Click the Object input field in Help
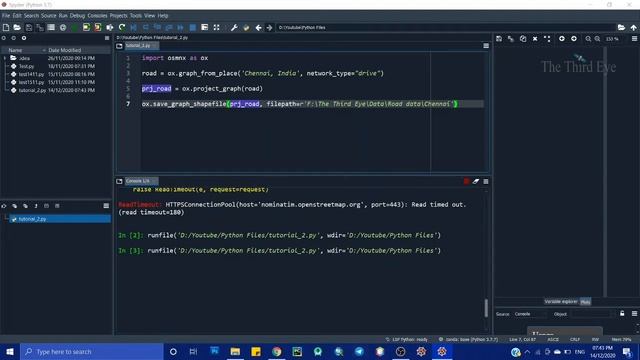This screenshot has width=640, height=360. tap(592, 314)
